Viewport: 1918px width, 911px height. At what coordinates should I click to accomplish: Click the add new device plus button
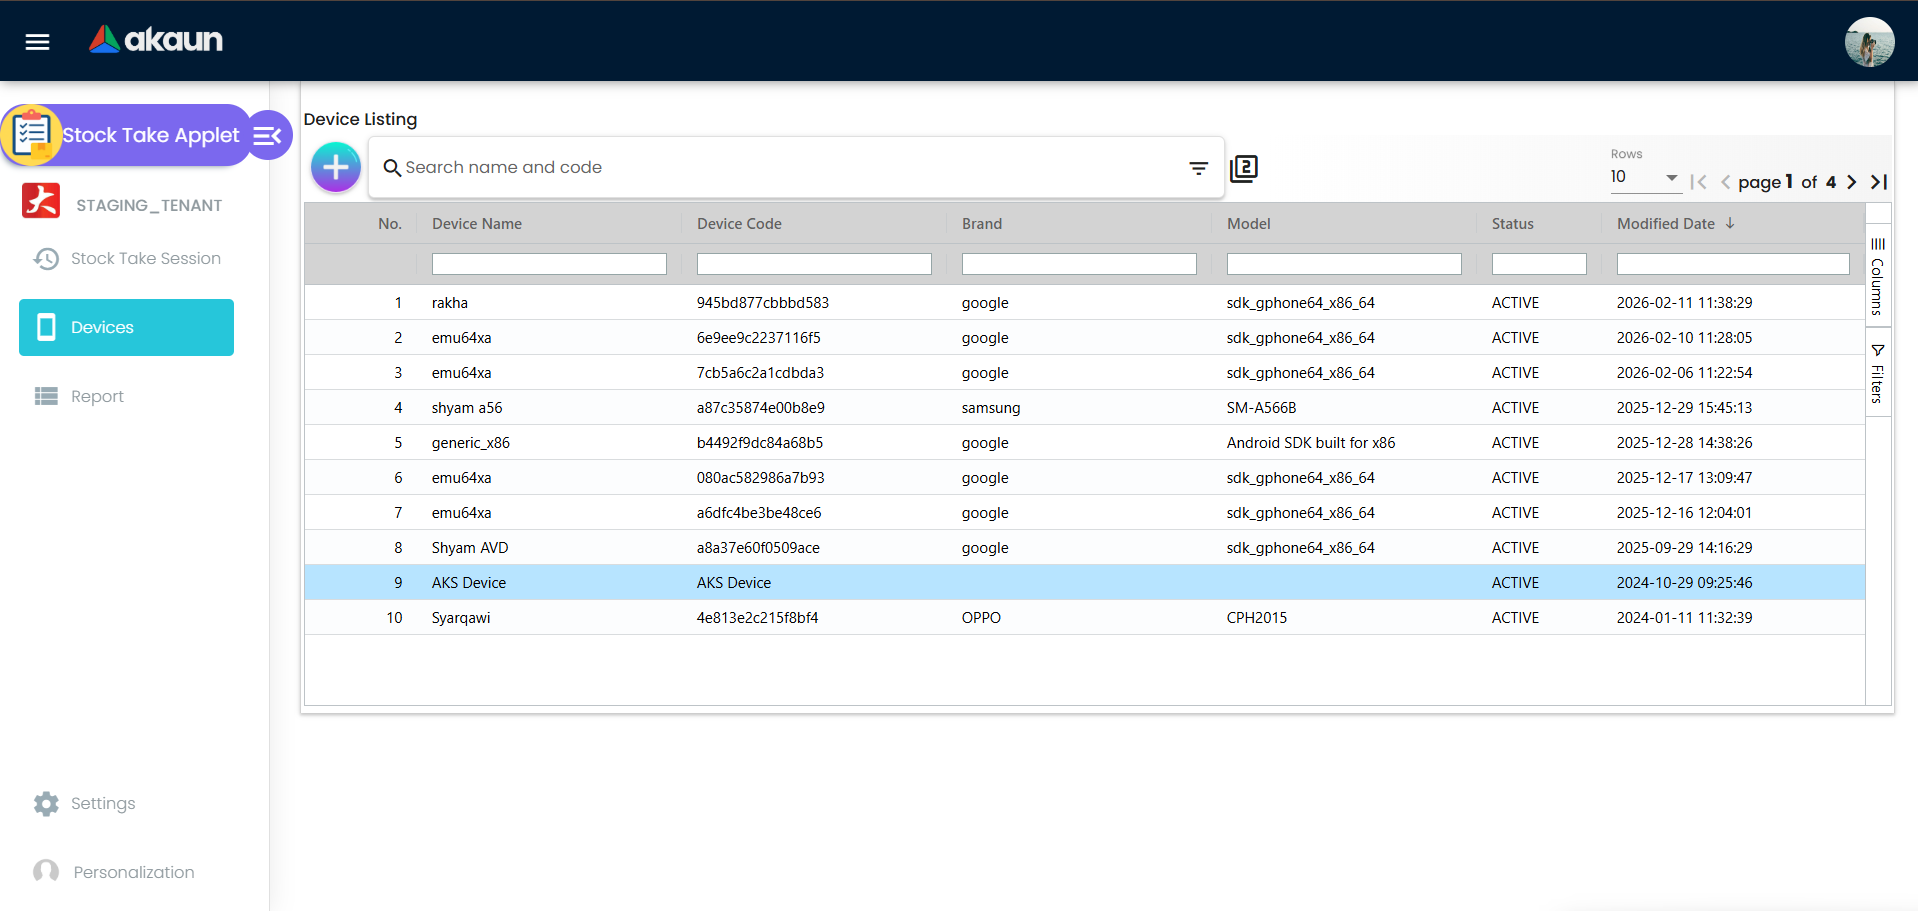click(335, 167)
